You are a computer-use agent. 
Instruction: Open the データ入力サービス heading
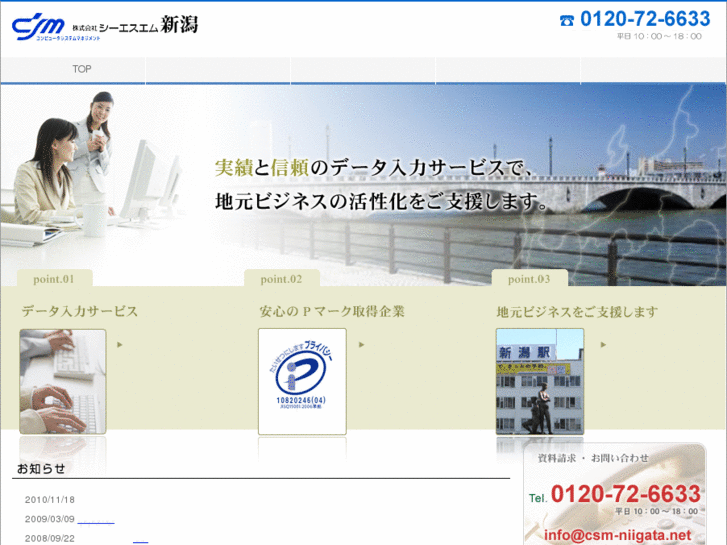pyautogui.click(x=80, y=311)
